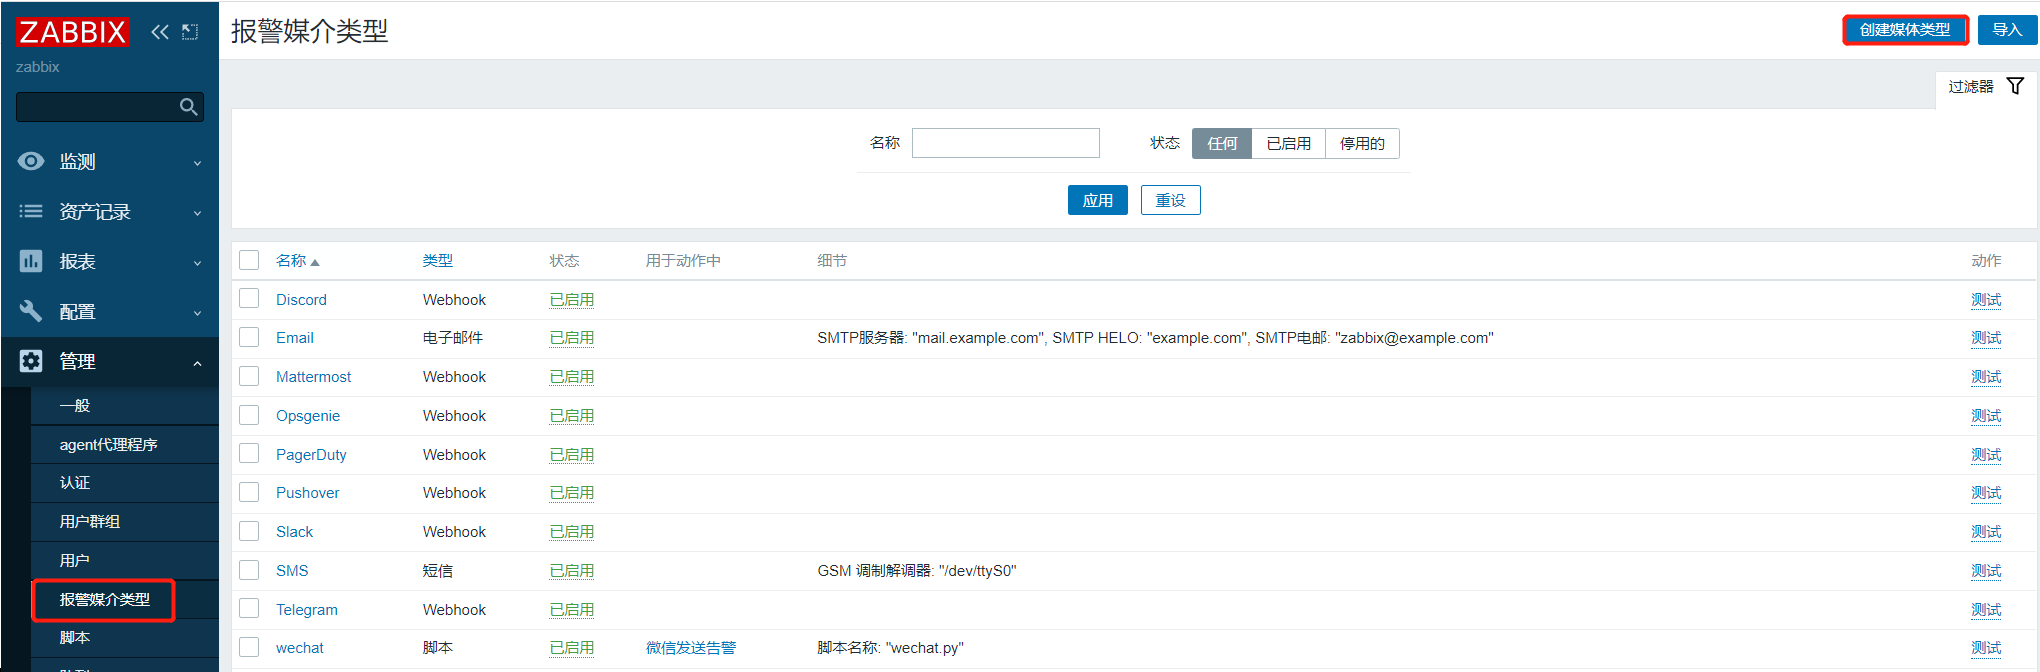Click 测试 in the Mattermost row

coord(1986,376)
